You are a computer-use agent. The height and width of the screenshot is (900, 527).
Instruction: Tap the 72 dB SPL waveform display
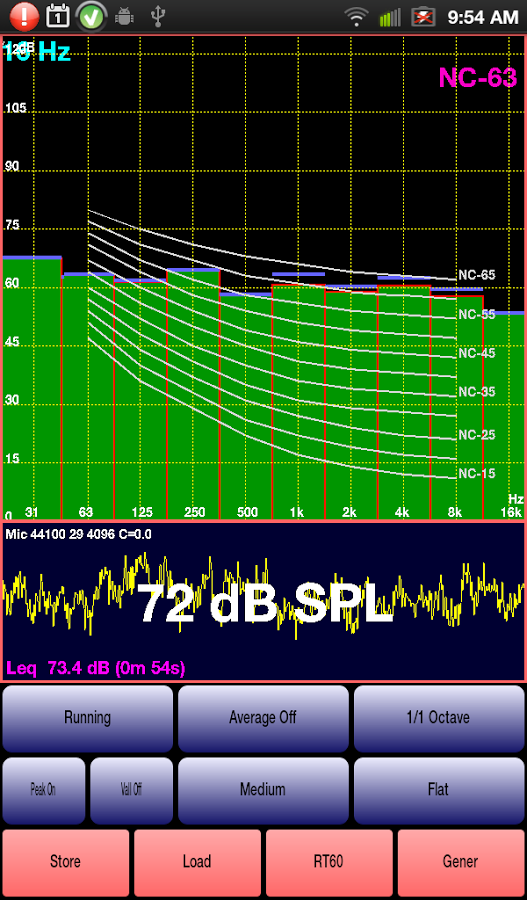click(264, 602)
